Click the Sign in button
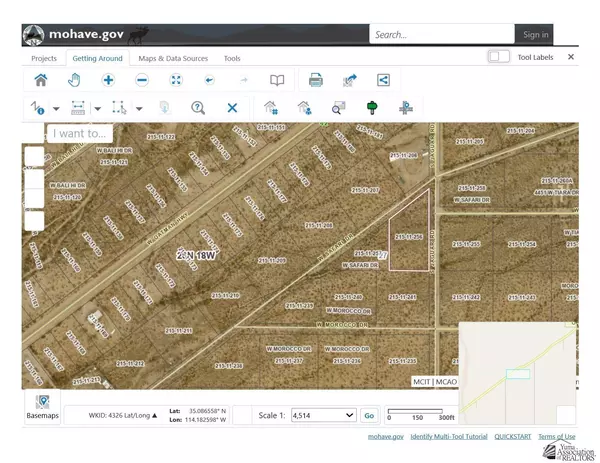The height and width of the screenshot is (463, 600). (535, 35)
